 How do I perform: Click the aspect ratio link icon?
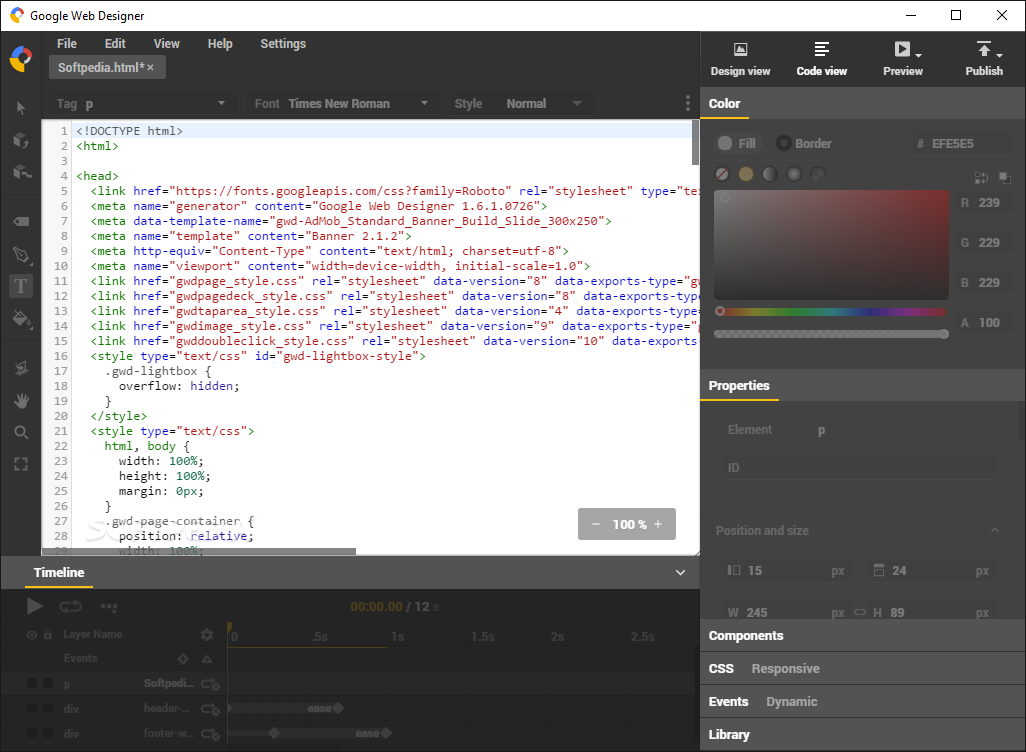(860, 612)
